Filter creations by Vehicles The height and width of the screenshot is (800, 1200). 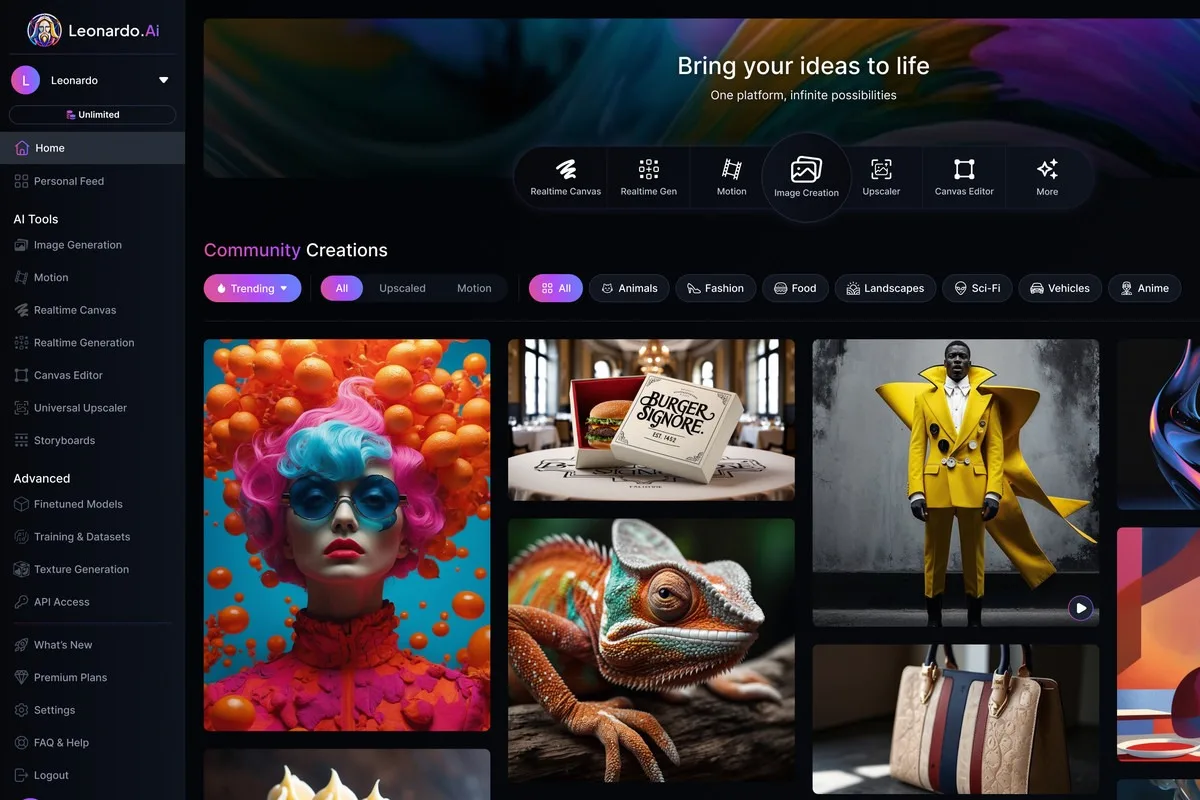[x=1060, y=288]
